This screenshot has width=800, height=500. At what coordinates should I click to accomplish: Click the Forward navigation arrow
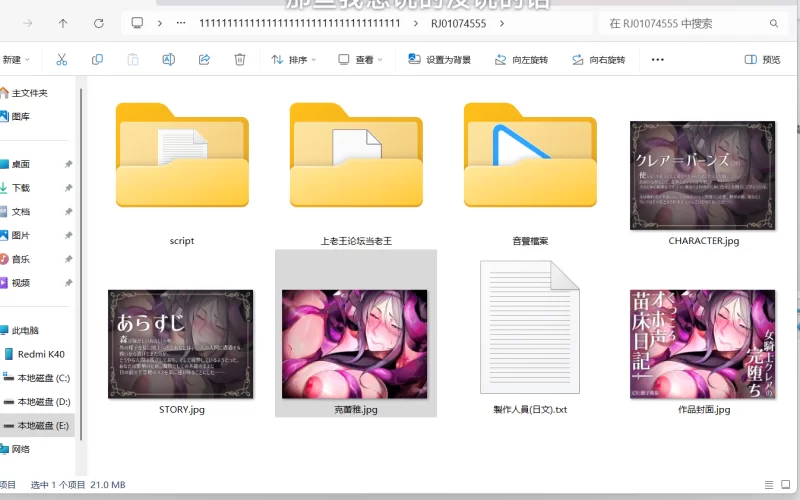point(28,23)
